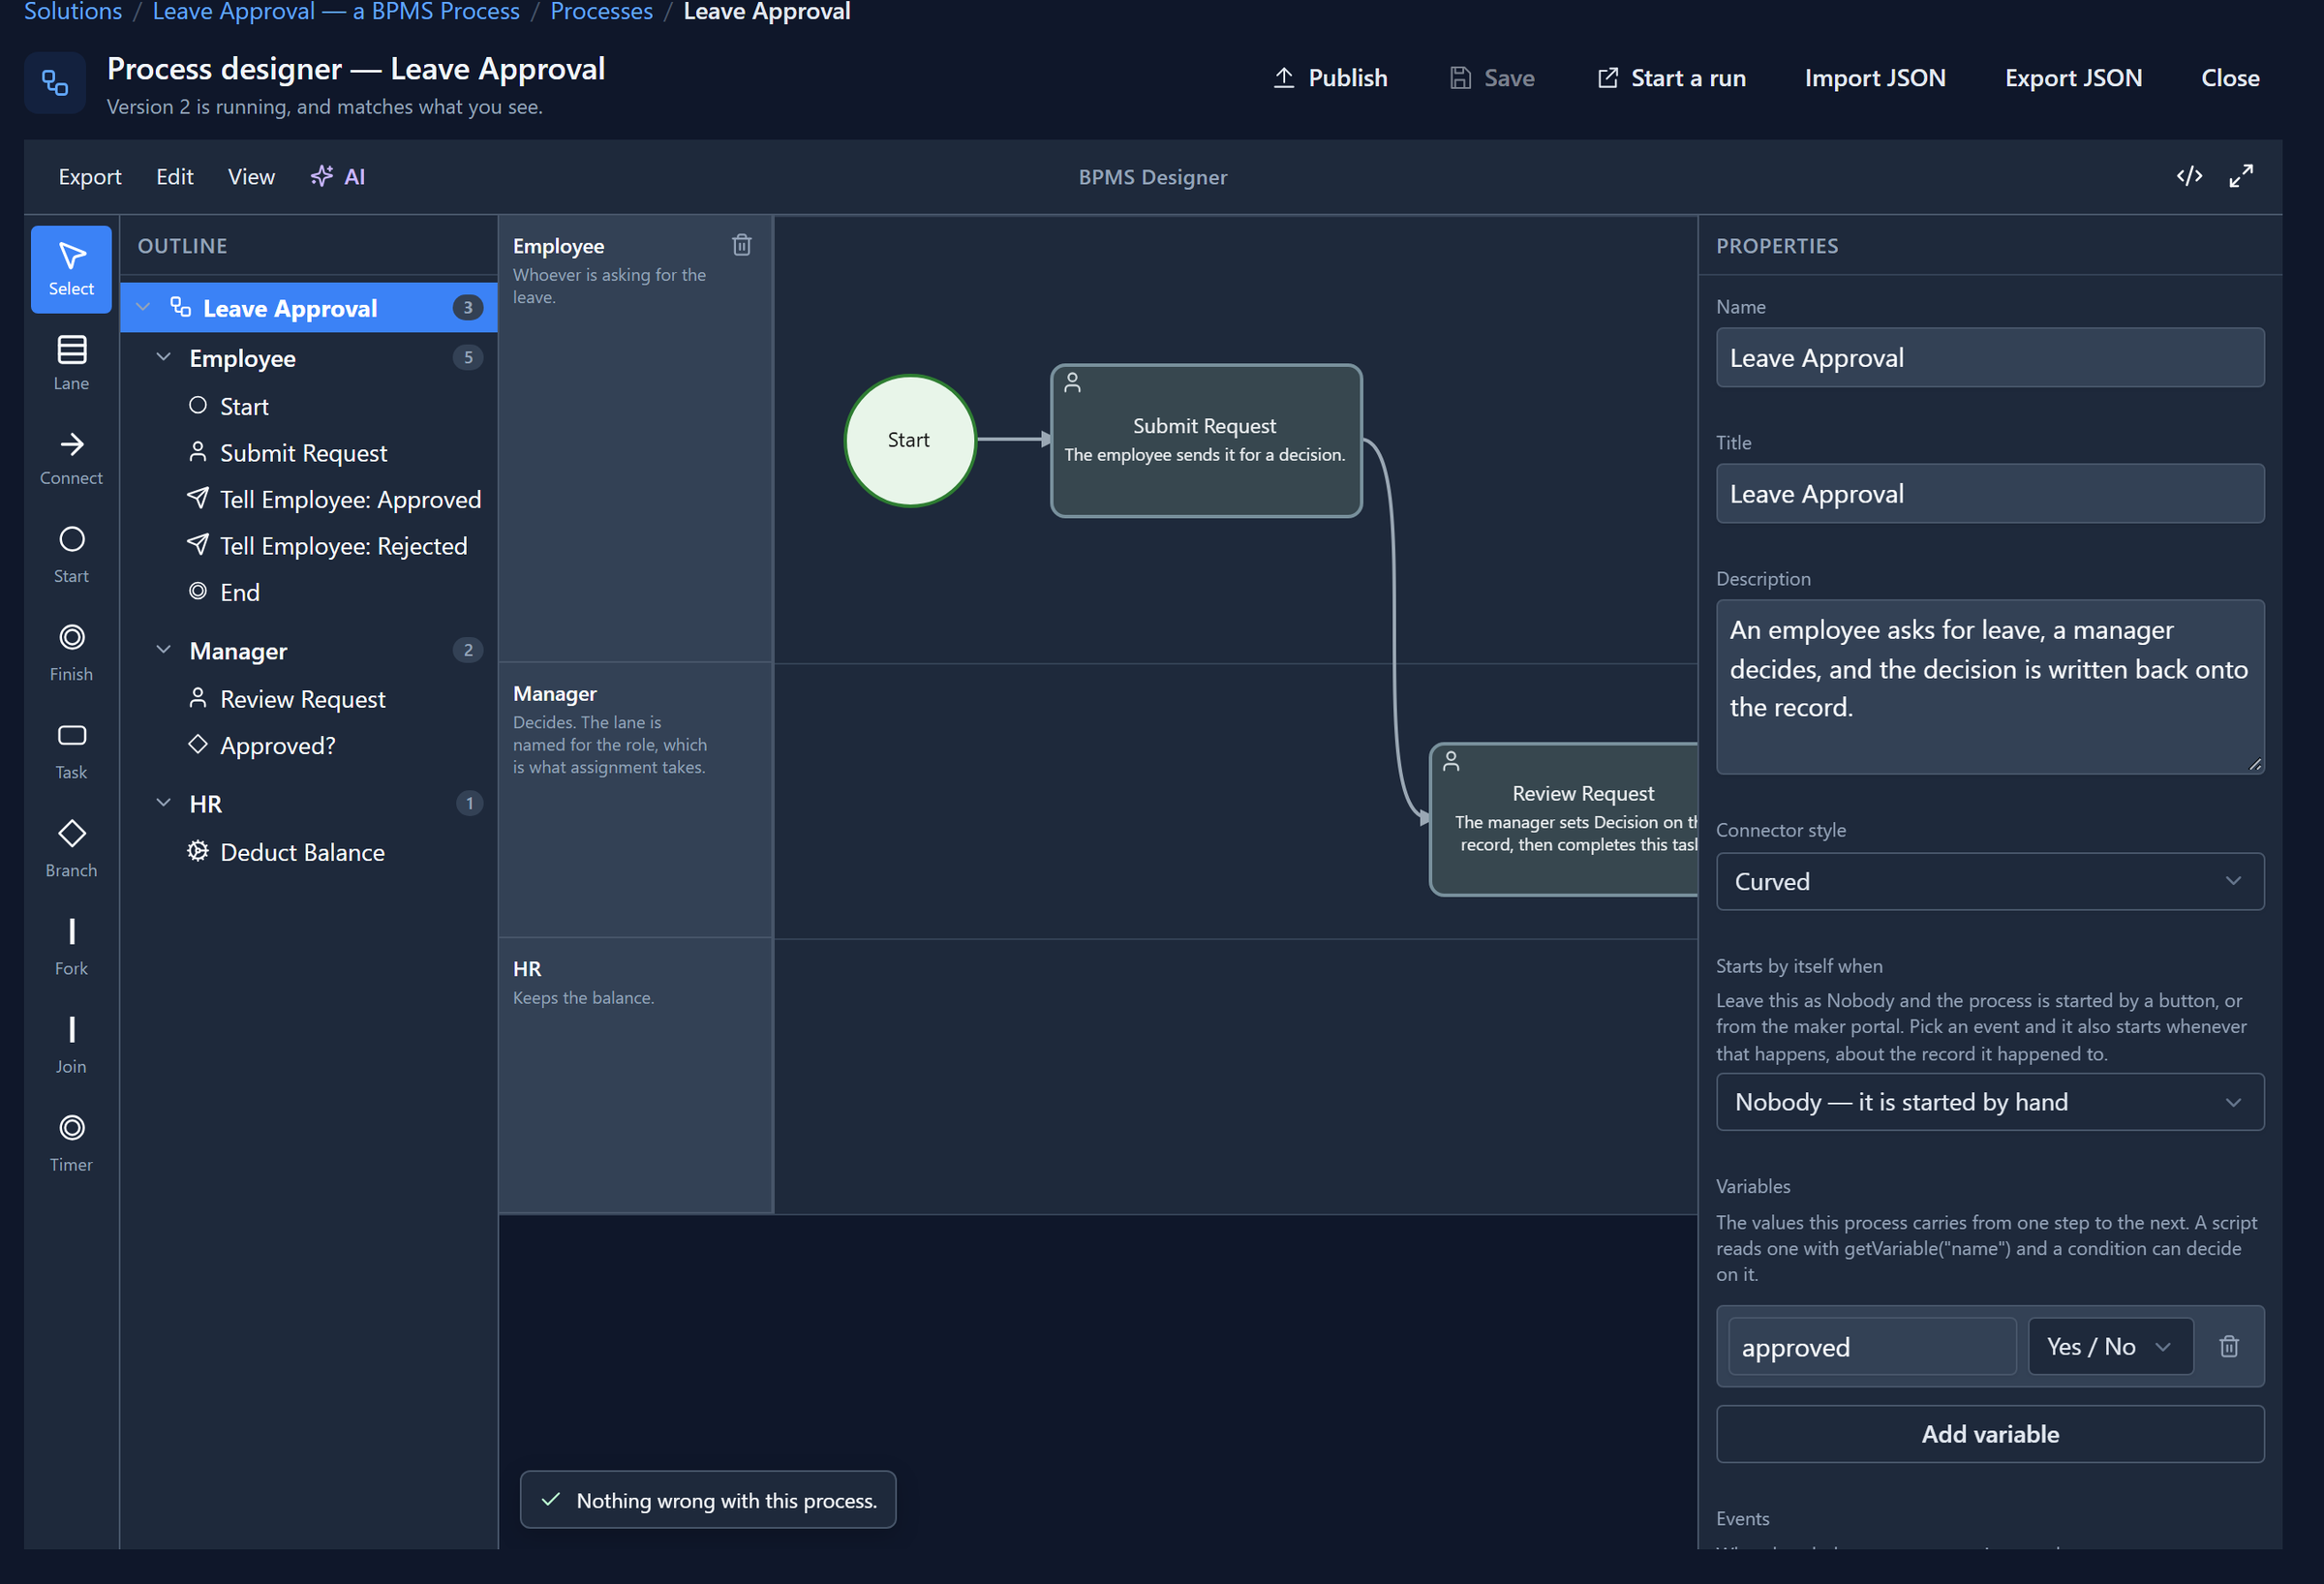Activate the Select pointer tool

(71, 269)
